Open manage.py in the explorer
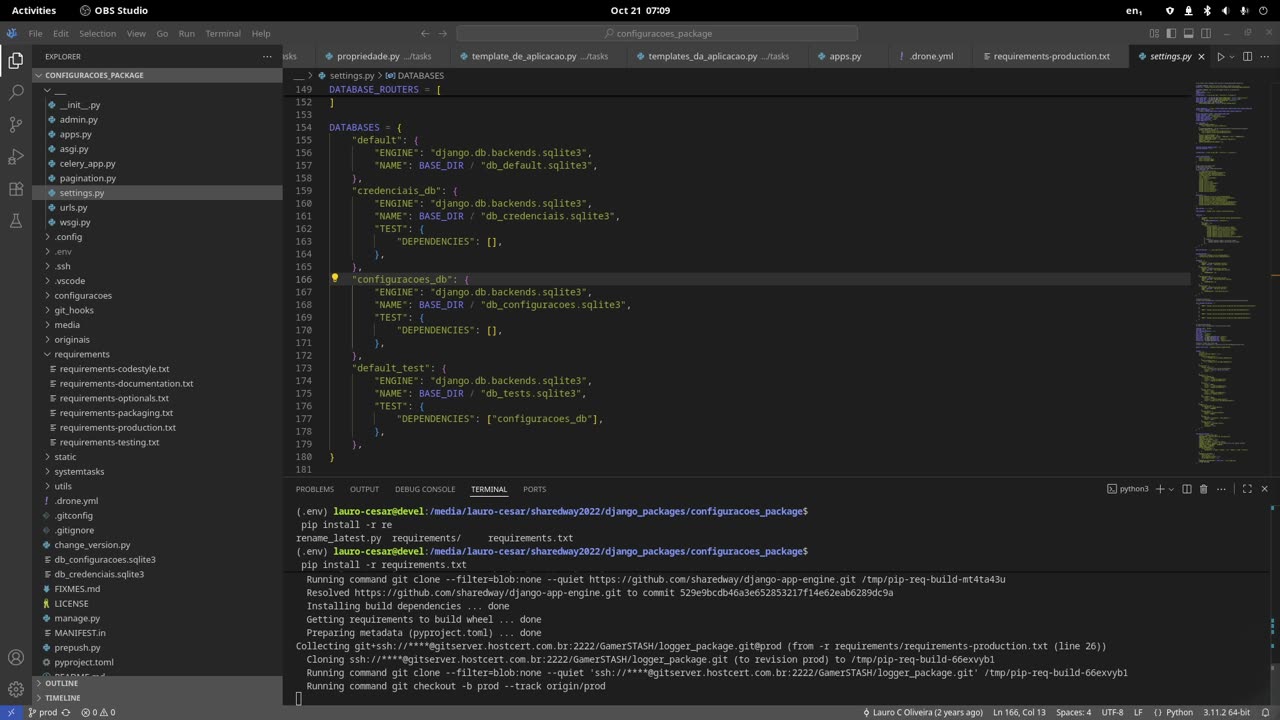This screenshot has width=1280, height=720. [77, 618]
